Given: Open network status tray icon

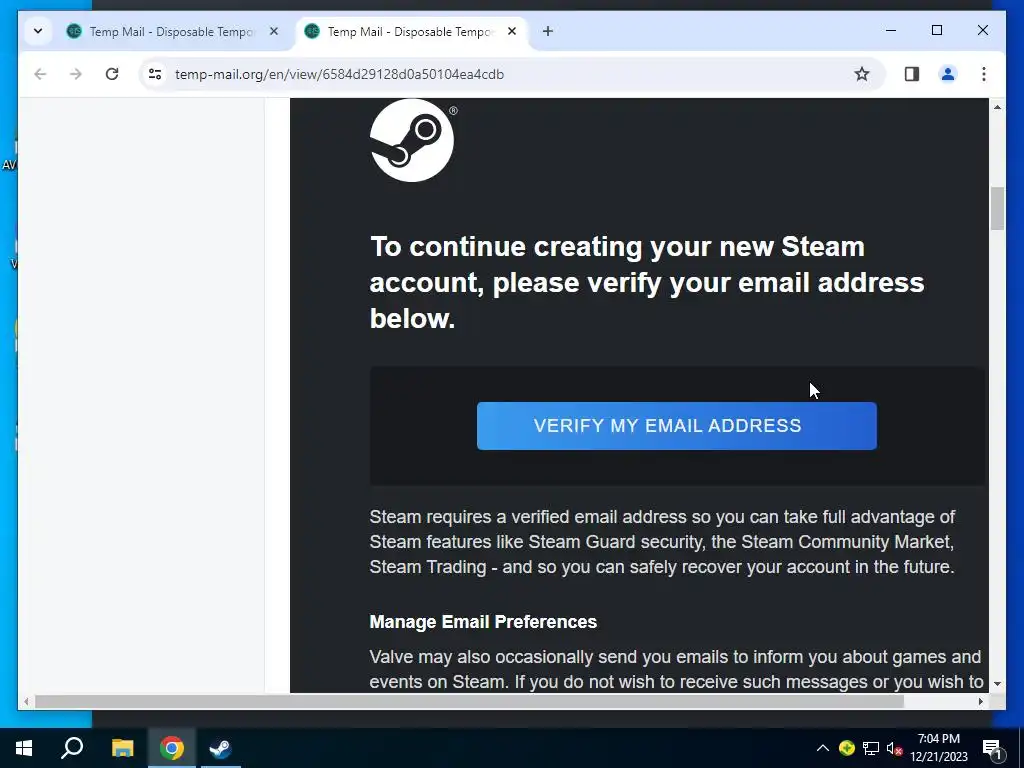Looking at the screenshot, I should coord(871,748).
